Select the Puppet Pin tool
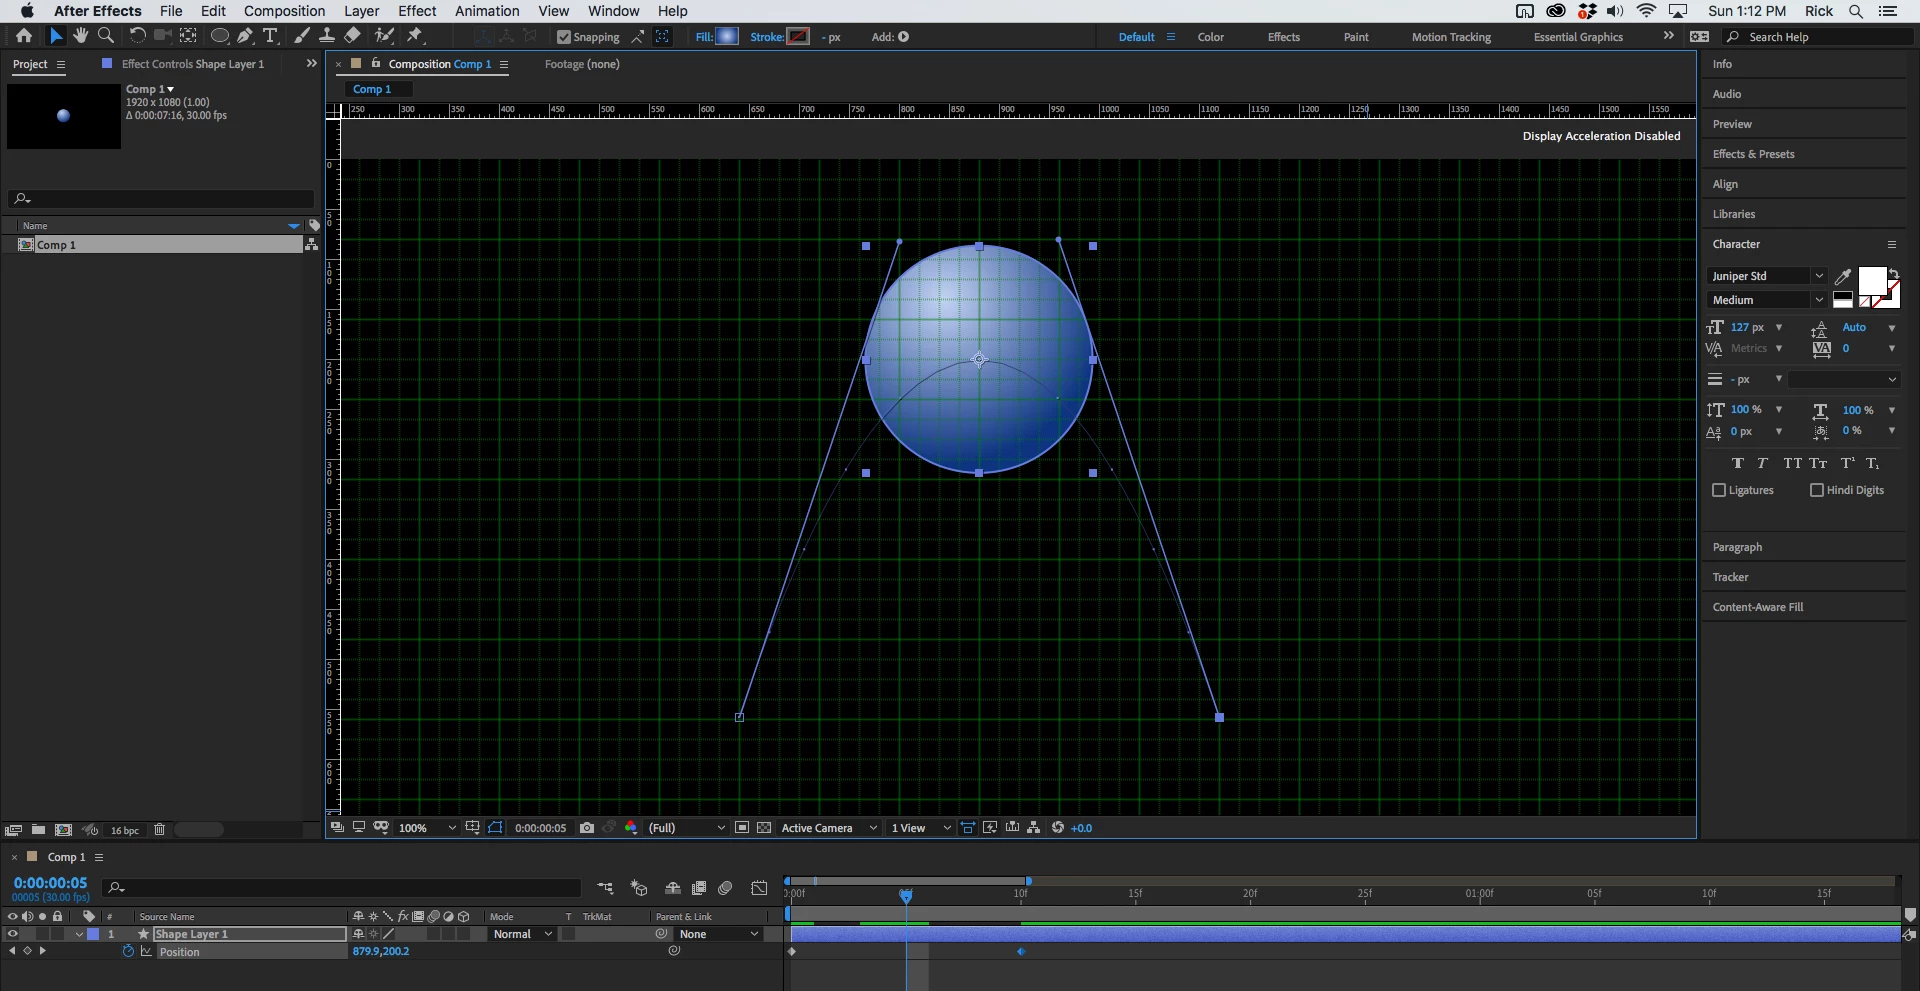The width and height of the screenshot is (1920, 991). 415,36
